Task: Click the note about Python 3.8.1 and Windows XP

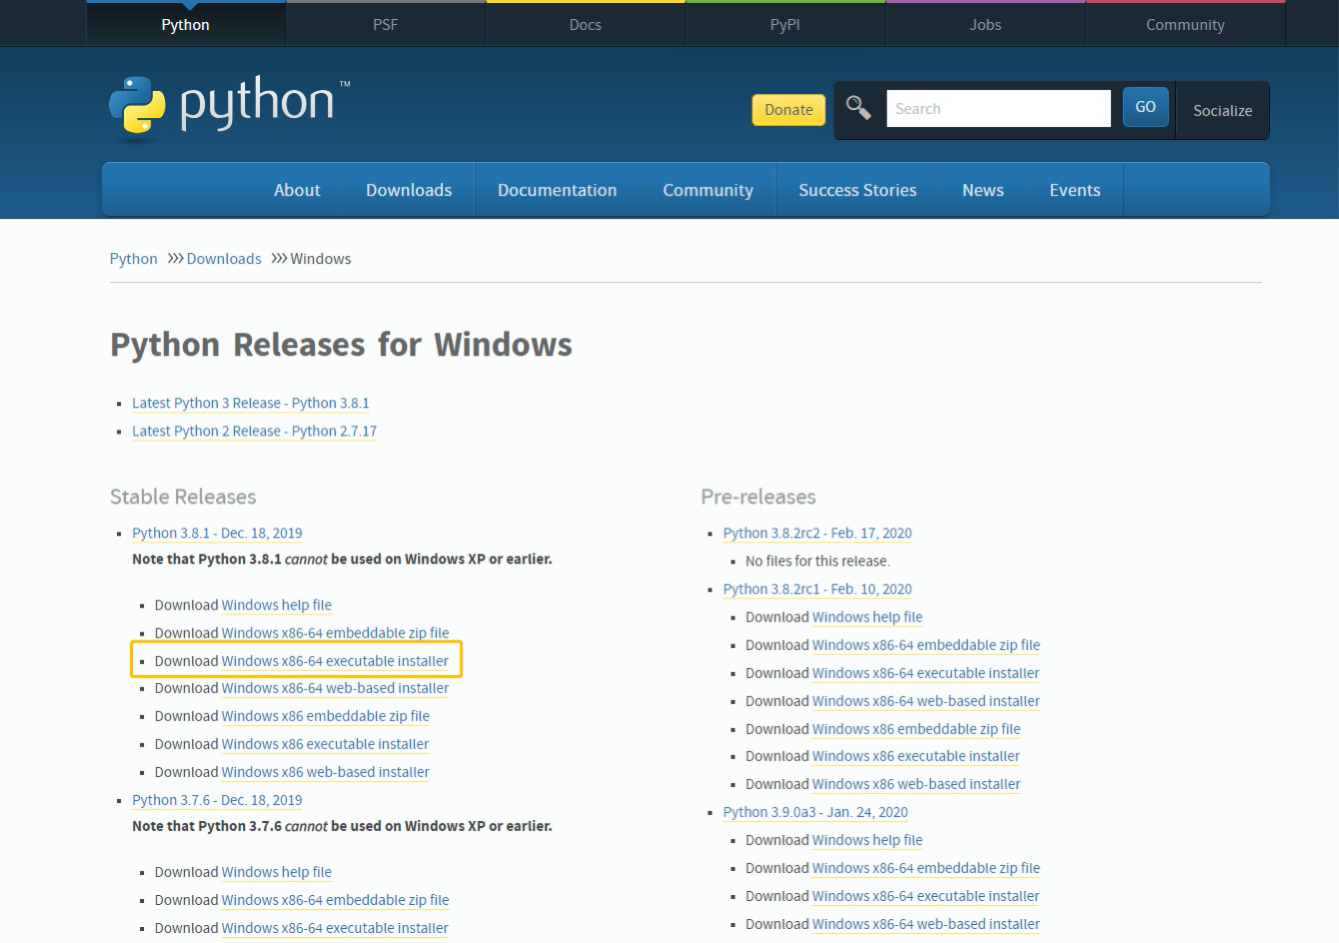Action: click(x=342, y=559)
